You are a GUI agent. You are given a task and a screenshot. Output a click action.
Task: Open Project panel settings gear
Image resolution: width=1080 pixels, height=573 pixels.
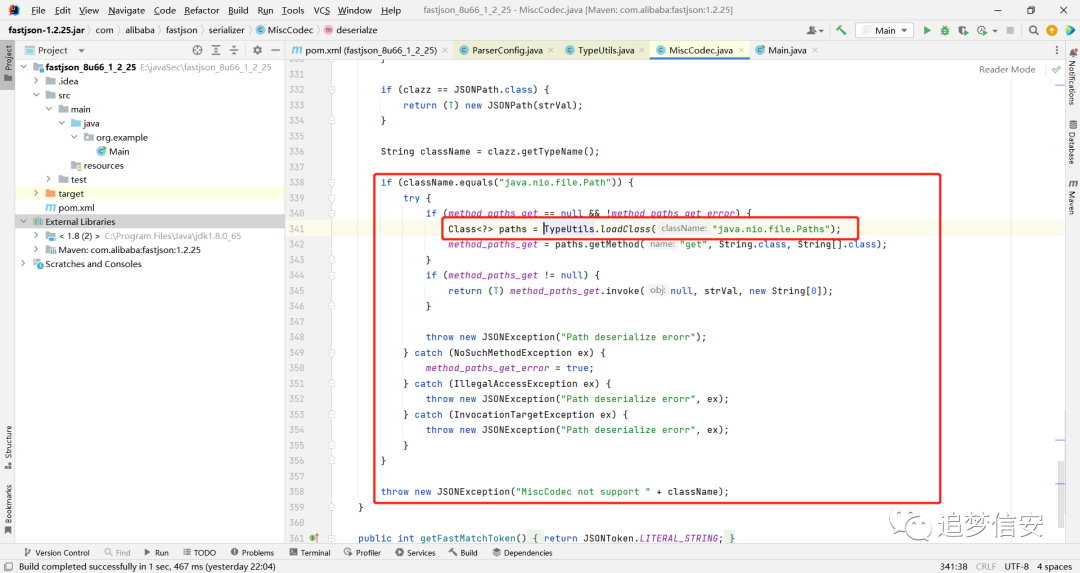tap(258, 50)
